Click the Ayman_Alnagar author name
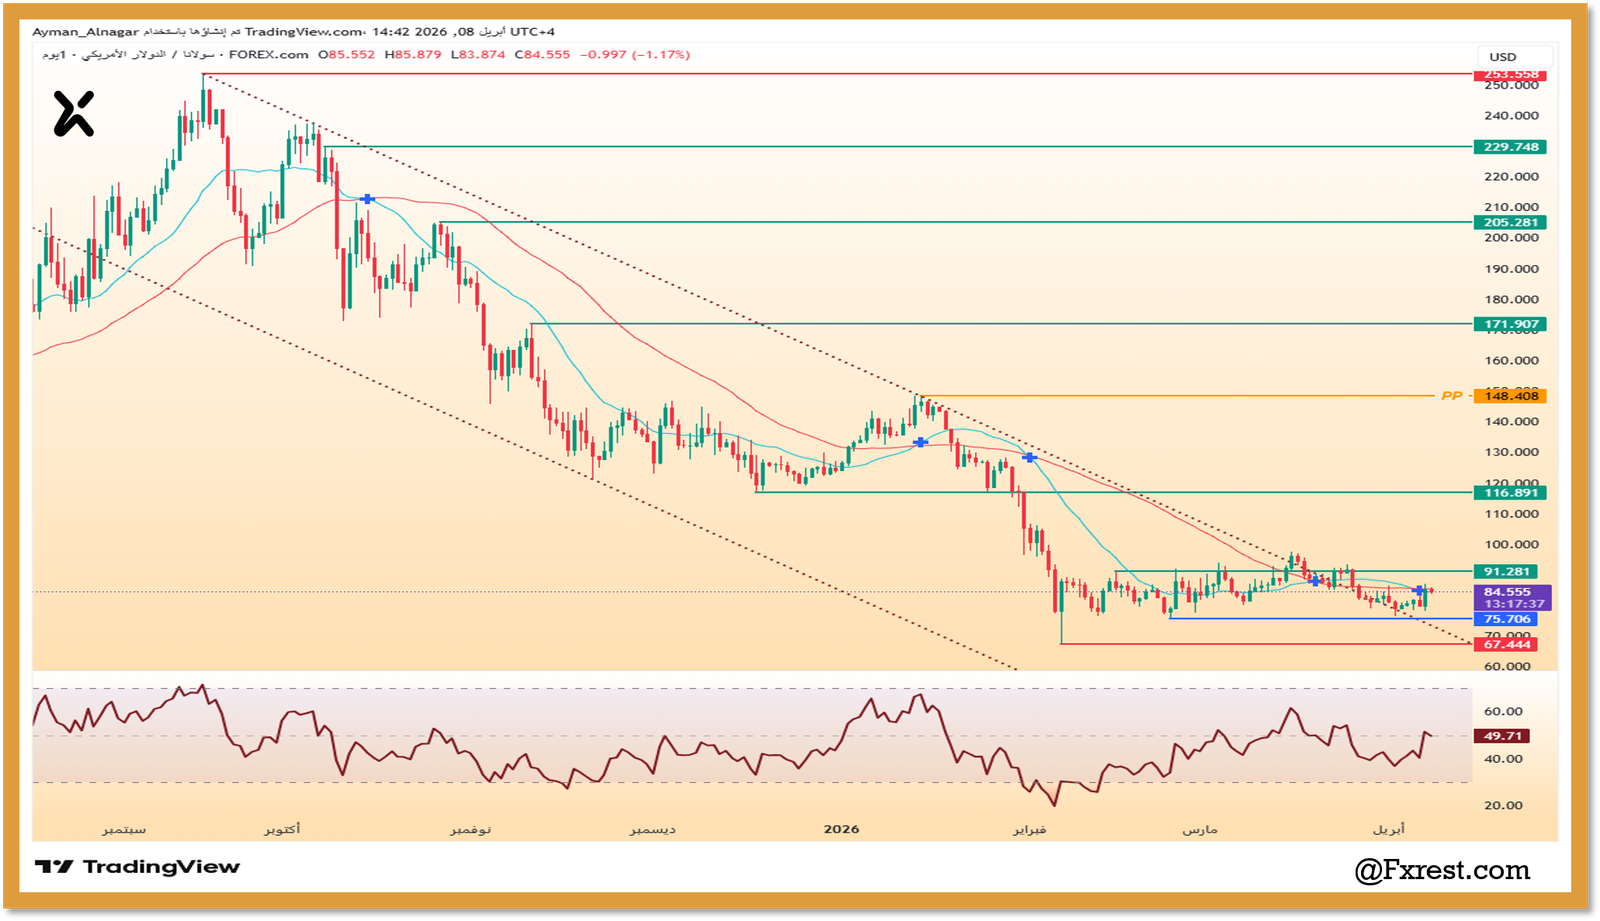This screenshot has height=921, width=1600. click(85, 32)
